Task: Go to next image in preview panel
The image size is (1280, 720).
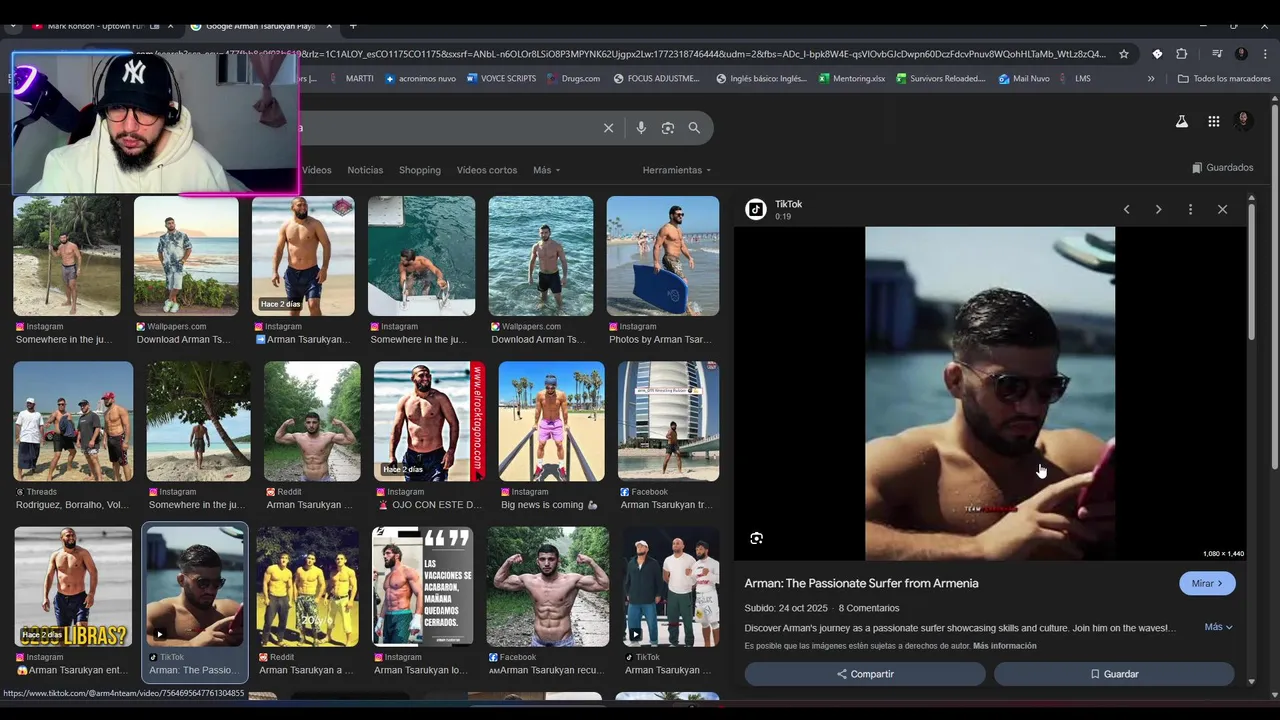Action: 1158,209
